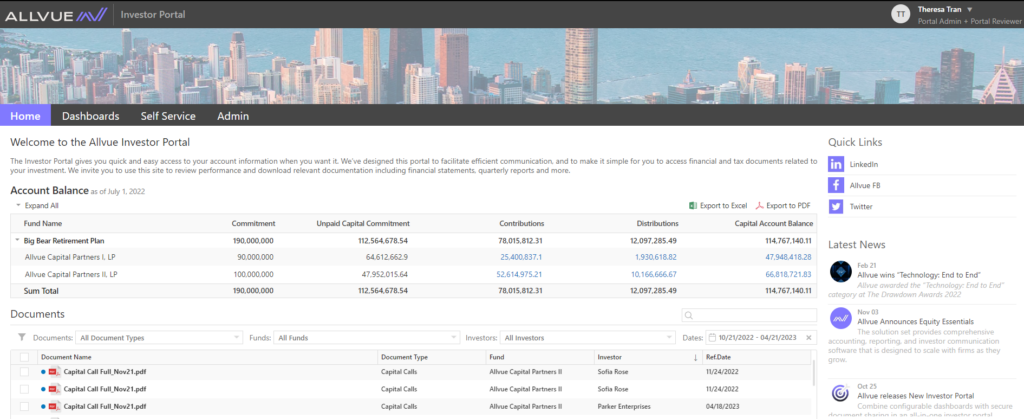Click the Excel icon beside Export to Excel
The image size is (1024, 419).
(x=693, y=206)
